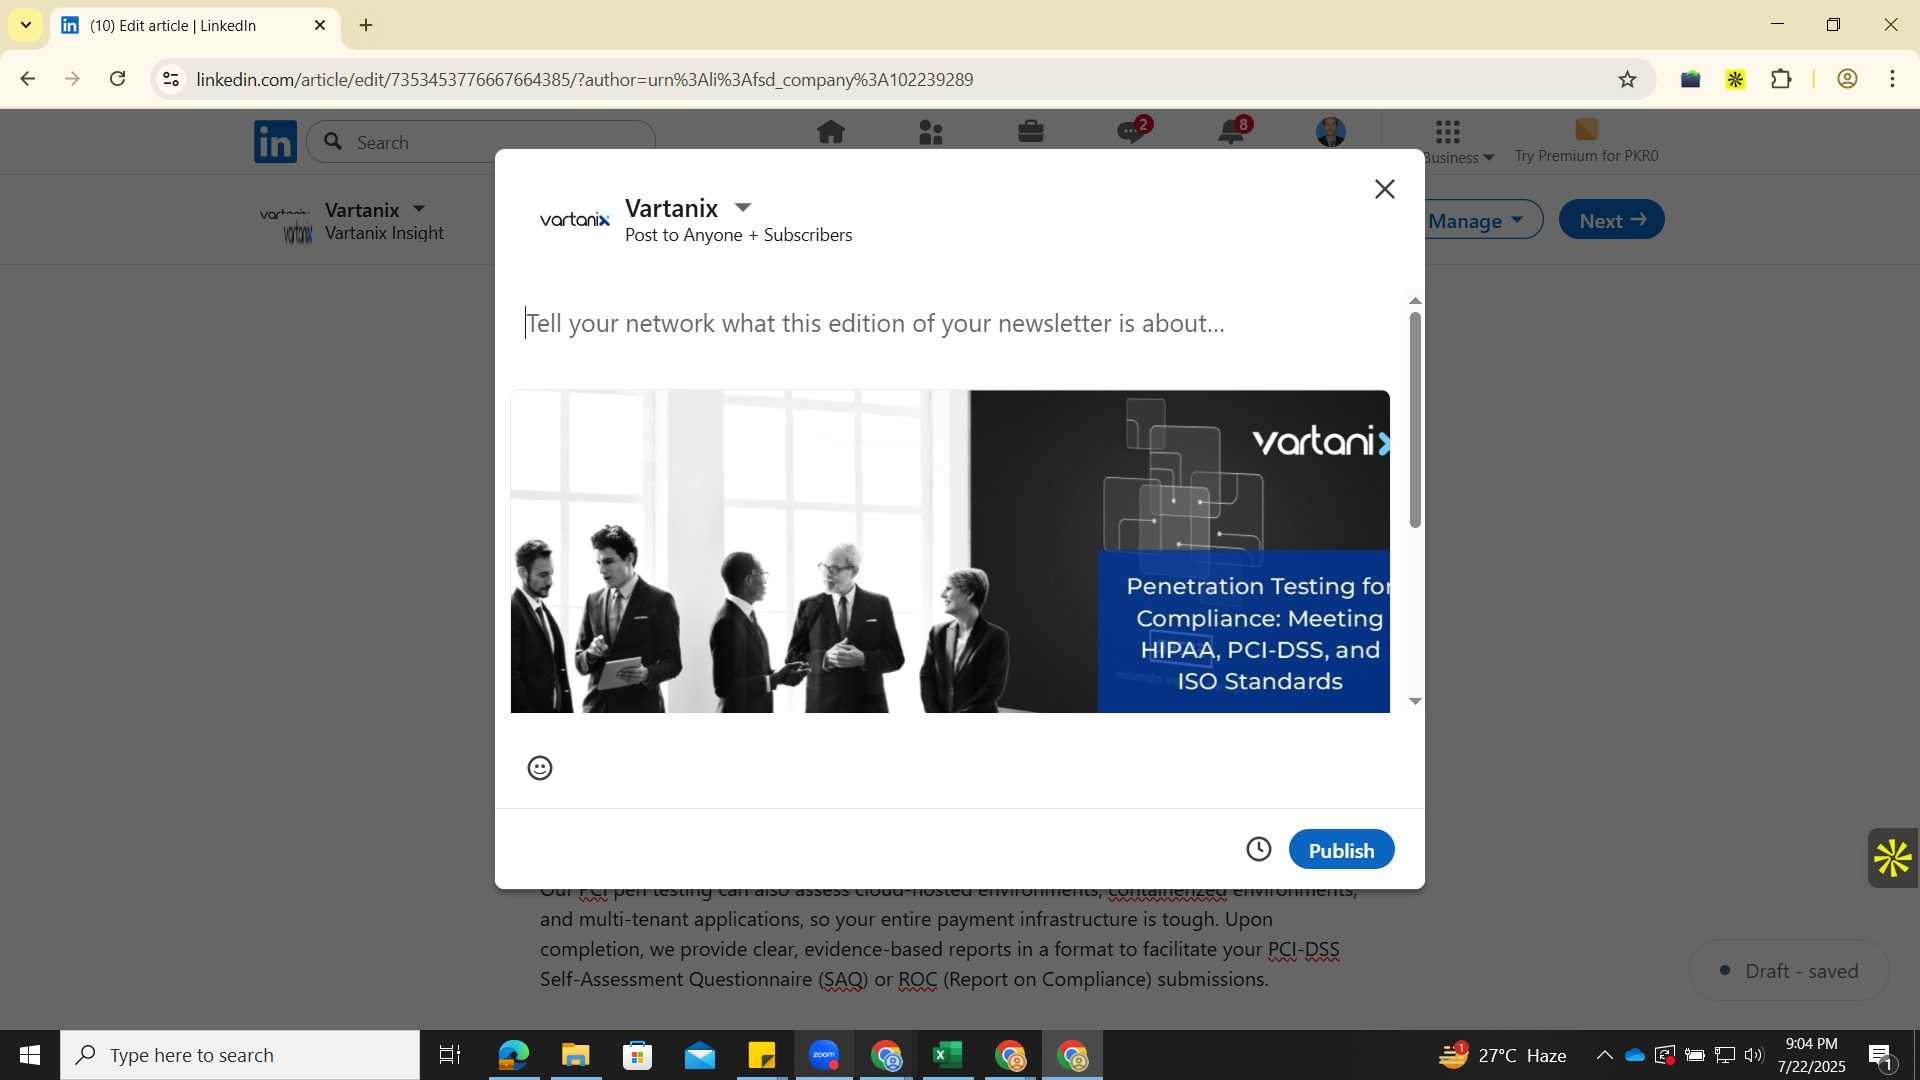Open the browser extensions puzzle icon
Image resolution: width=1920 pixels, height=1080 pixels.
1781,79
